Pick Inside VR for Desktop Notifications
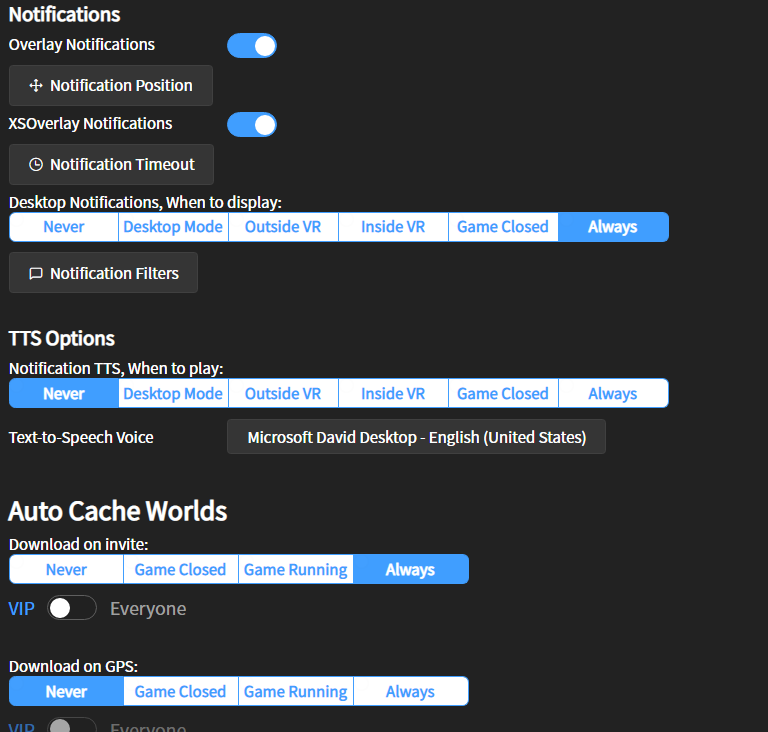The width and height of the screenshot is (768, 732). [x=393, y=227]
